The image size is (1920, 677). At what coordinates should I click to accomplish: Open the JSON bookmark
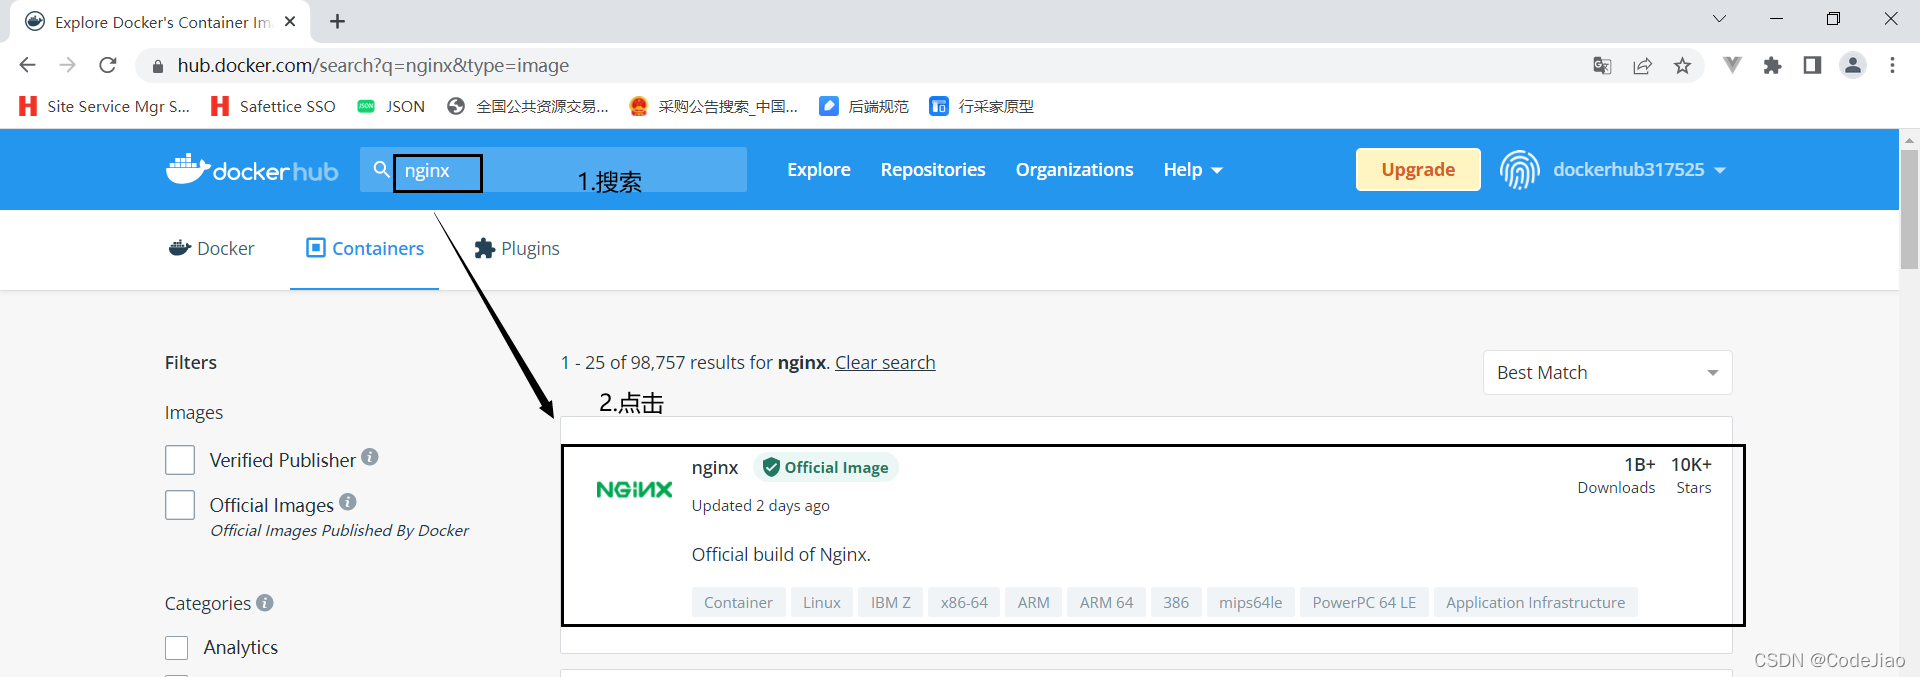pyautogui.click(x=391, y=106)
